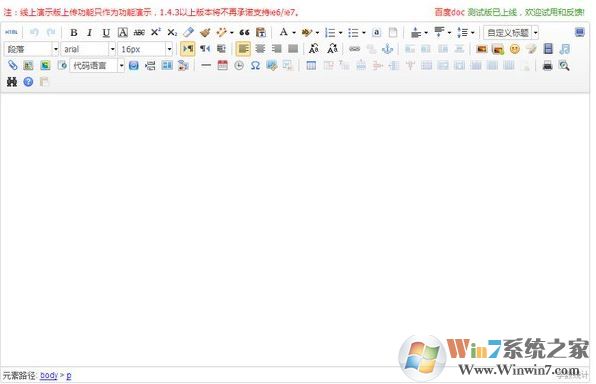Image resolution: width=596 pixels, height=384 pixels.
Task: Insert a horizontal rule line
Action: [206, 65]
